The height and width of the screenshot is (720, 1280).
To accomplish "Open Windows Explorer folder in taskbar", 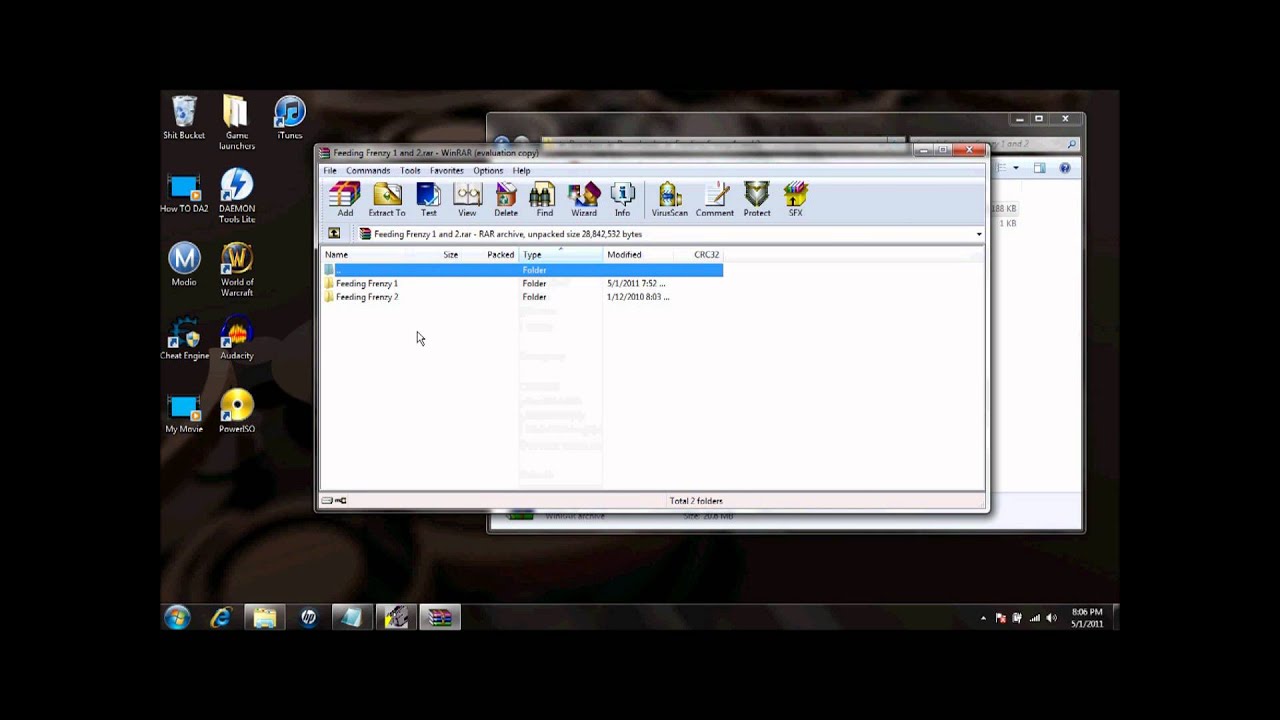I will coord(264,618).
